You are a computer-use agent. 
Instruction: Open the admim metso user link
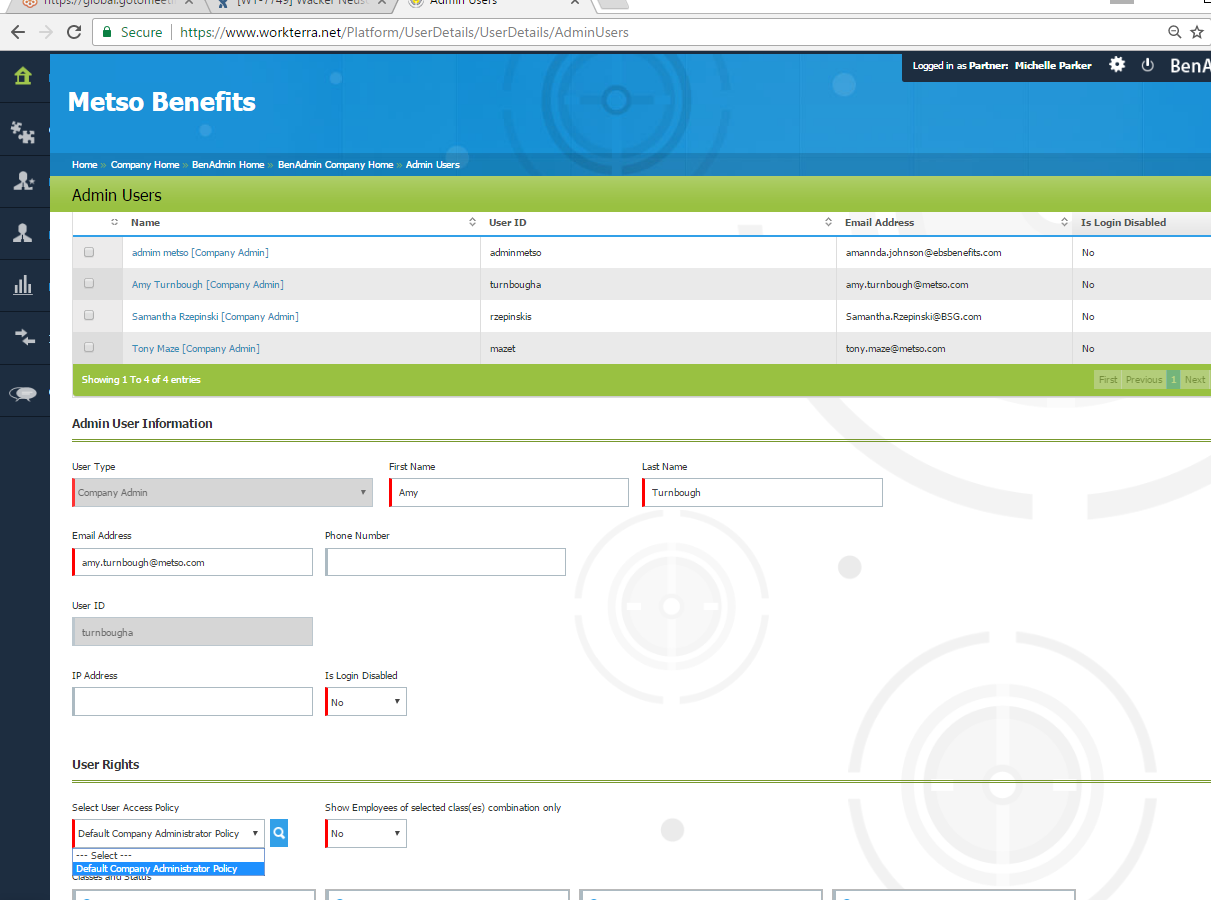click(200, 253)
